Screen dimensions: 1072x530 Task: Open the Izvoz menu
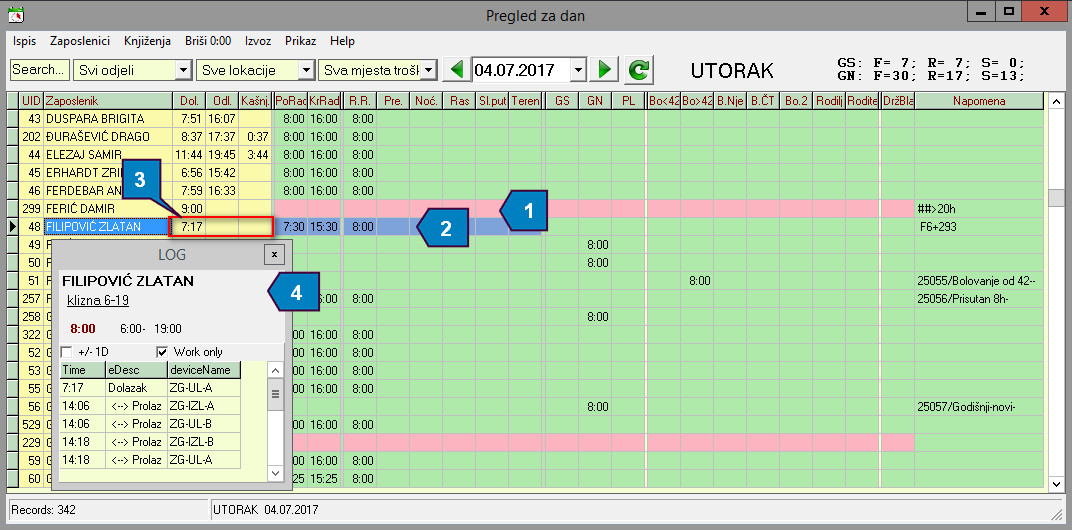258,41
